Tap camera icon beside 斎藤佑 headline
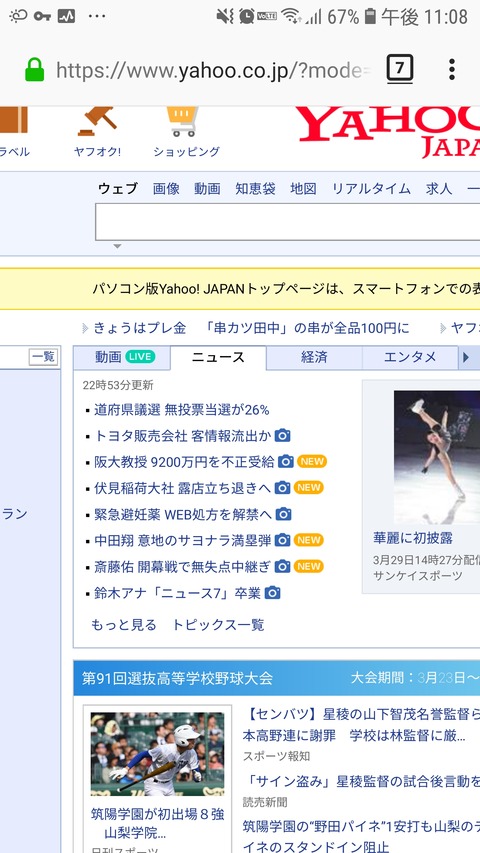480x853 pixels. [282, 567]
